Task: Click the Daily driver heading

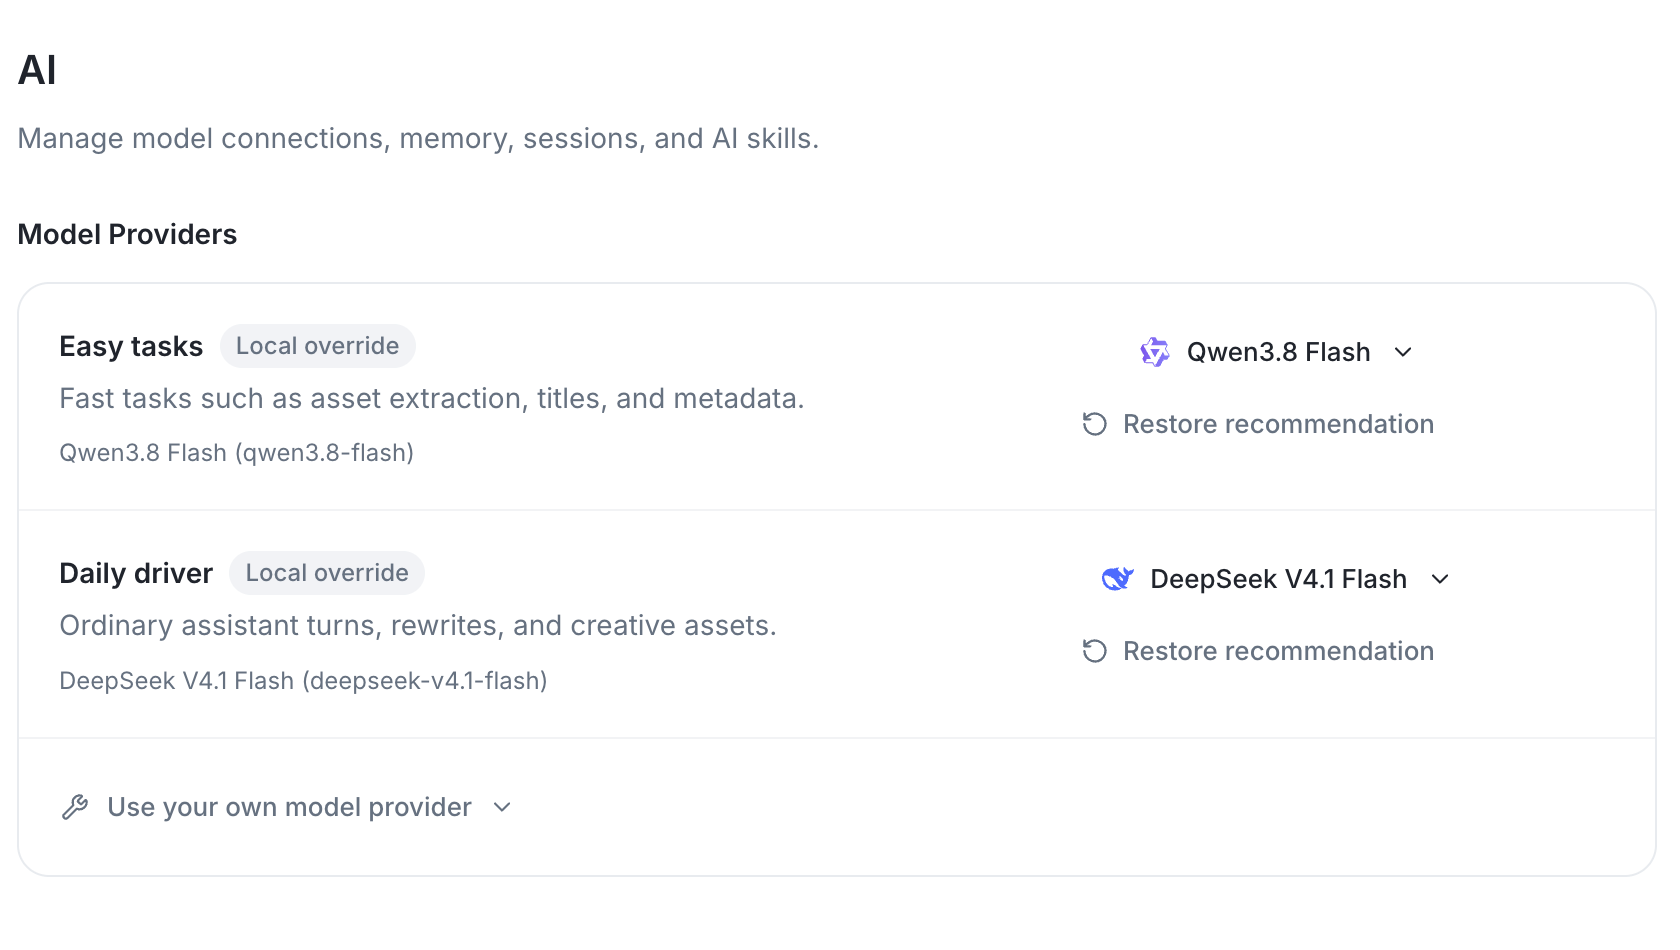Action: pos(136,573)
